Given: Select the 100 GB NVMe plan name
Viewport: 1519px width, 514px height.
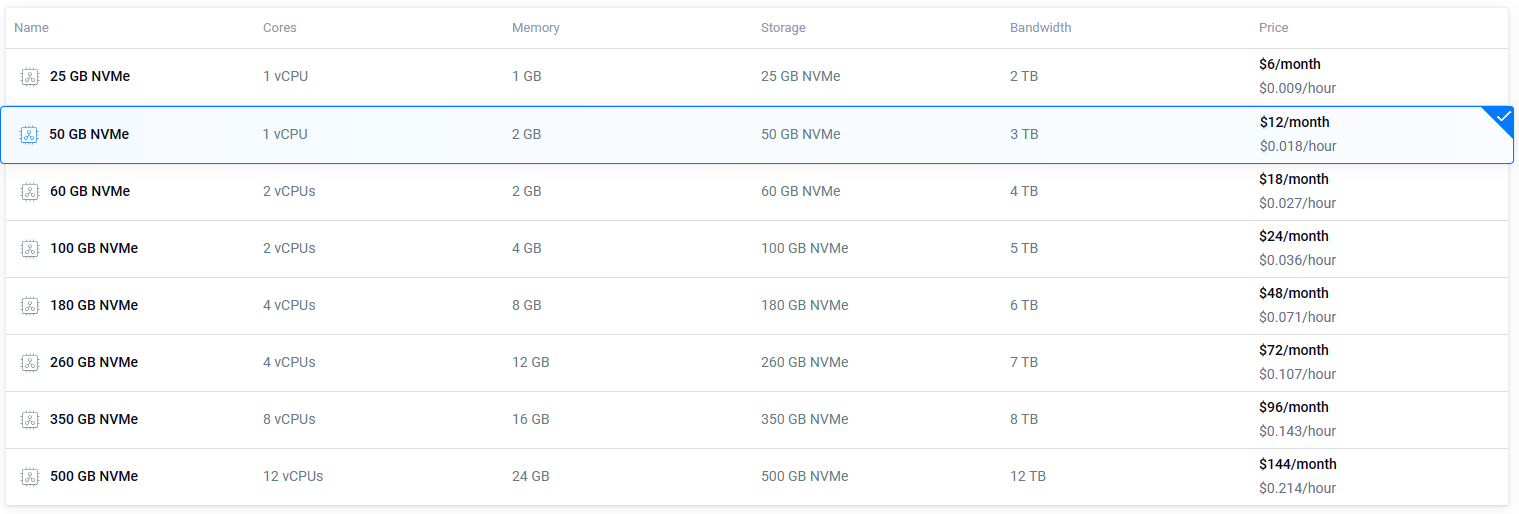Looking at the screenshot, I should 94,248.
